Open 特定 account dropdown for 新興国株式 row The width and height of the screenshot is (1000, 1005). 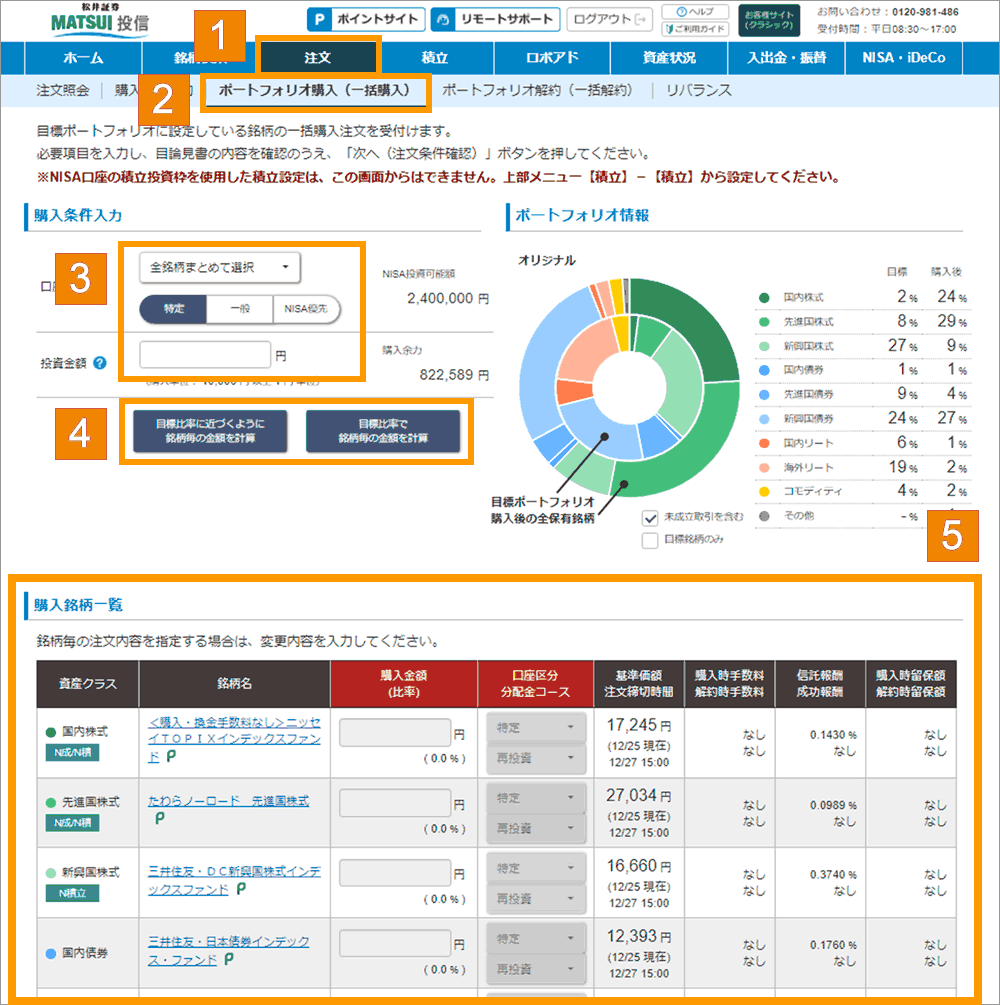pos(536,868)
